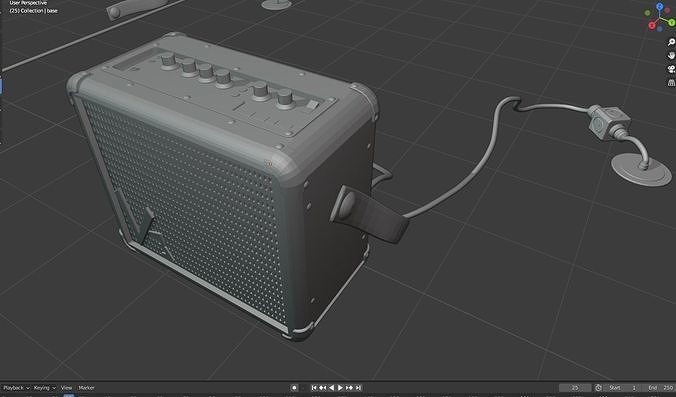
Task: Toggle the preview range clock icon
Action: pos(598,388)
